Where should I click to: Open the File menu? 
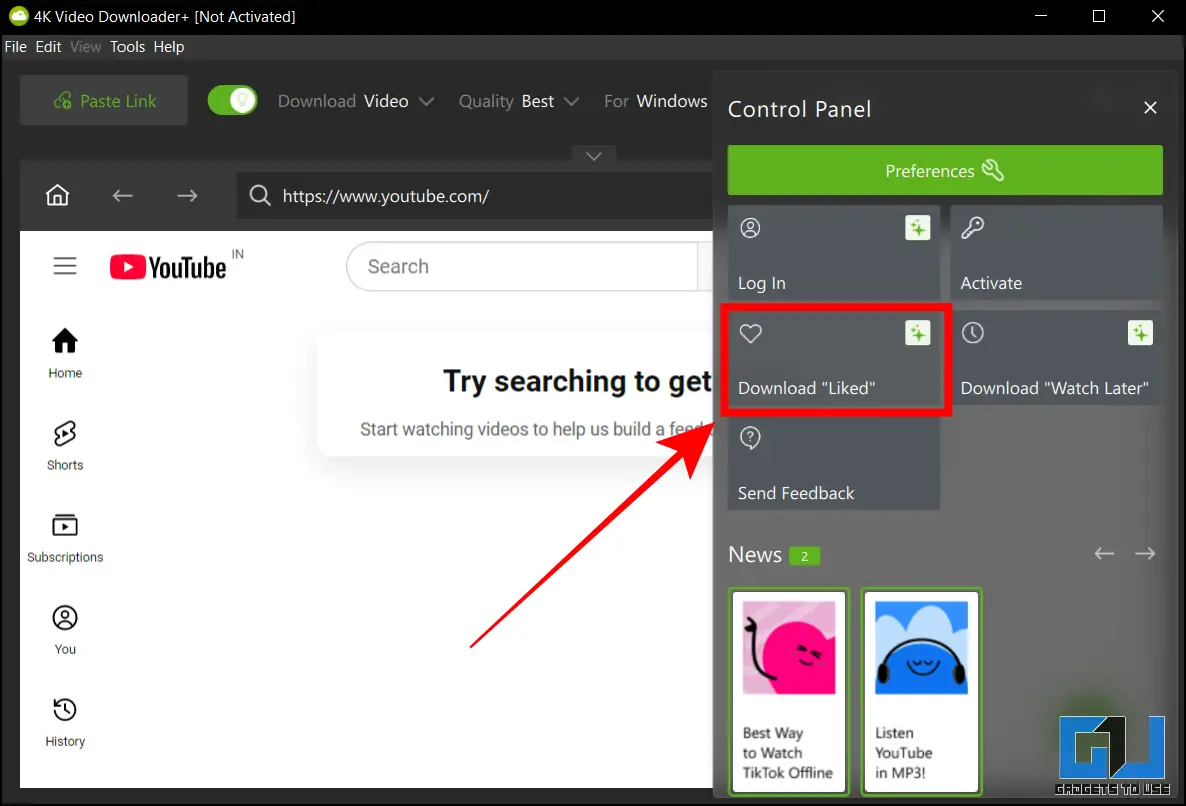16,47
